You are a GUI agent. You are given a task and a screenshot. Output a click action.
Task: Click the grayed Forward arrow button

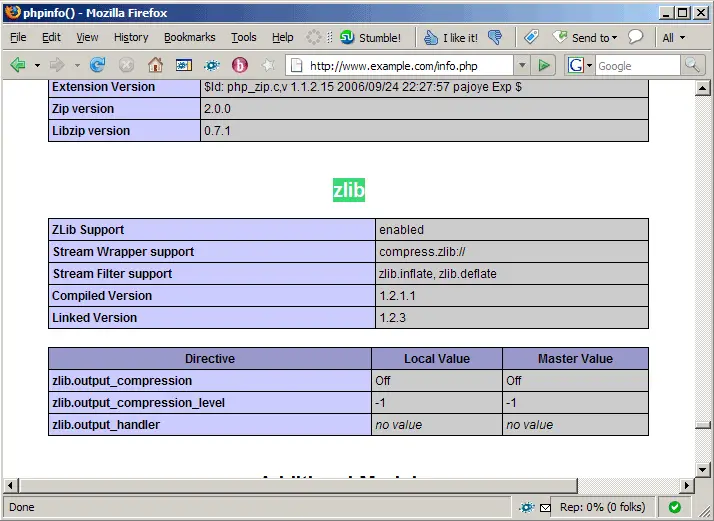57,65
